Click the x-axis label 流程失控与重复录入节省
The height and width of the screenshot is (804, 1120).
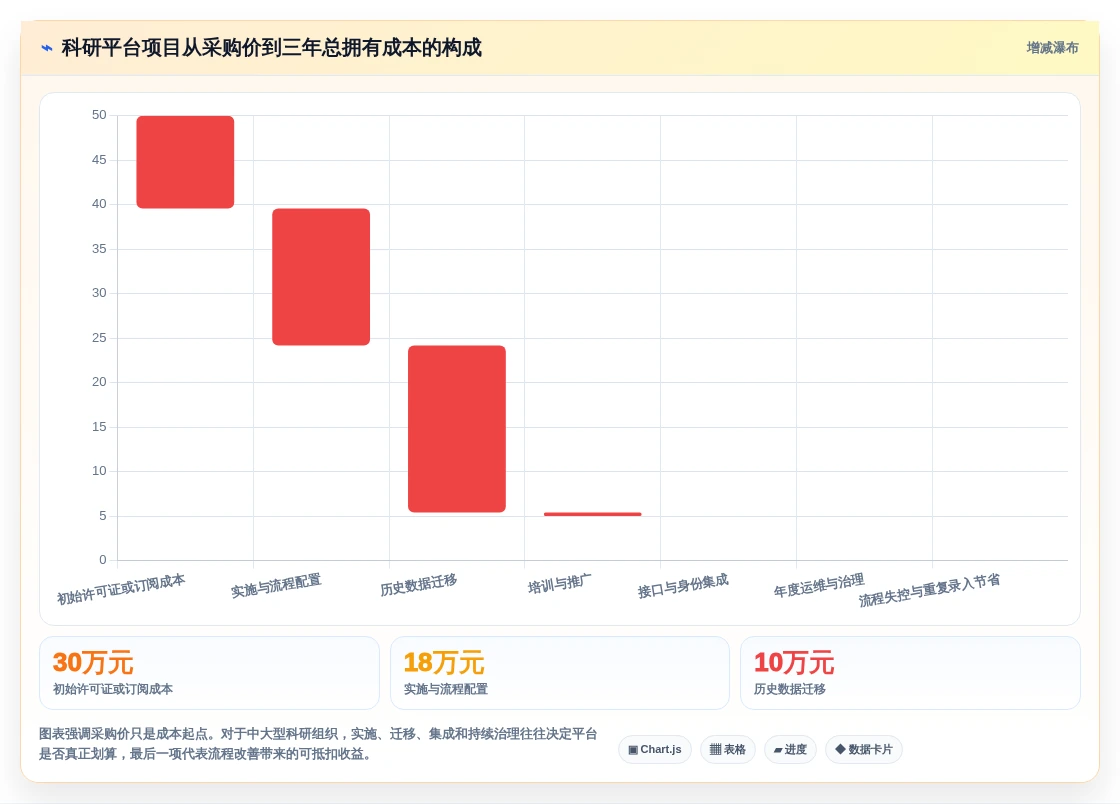coord(929,591)
